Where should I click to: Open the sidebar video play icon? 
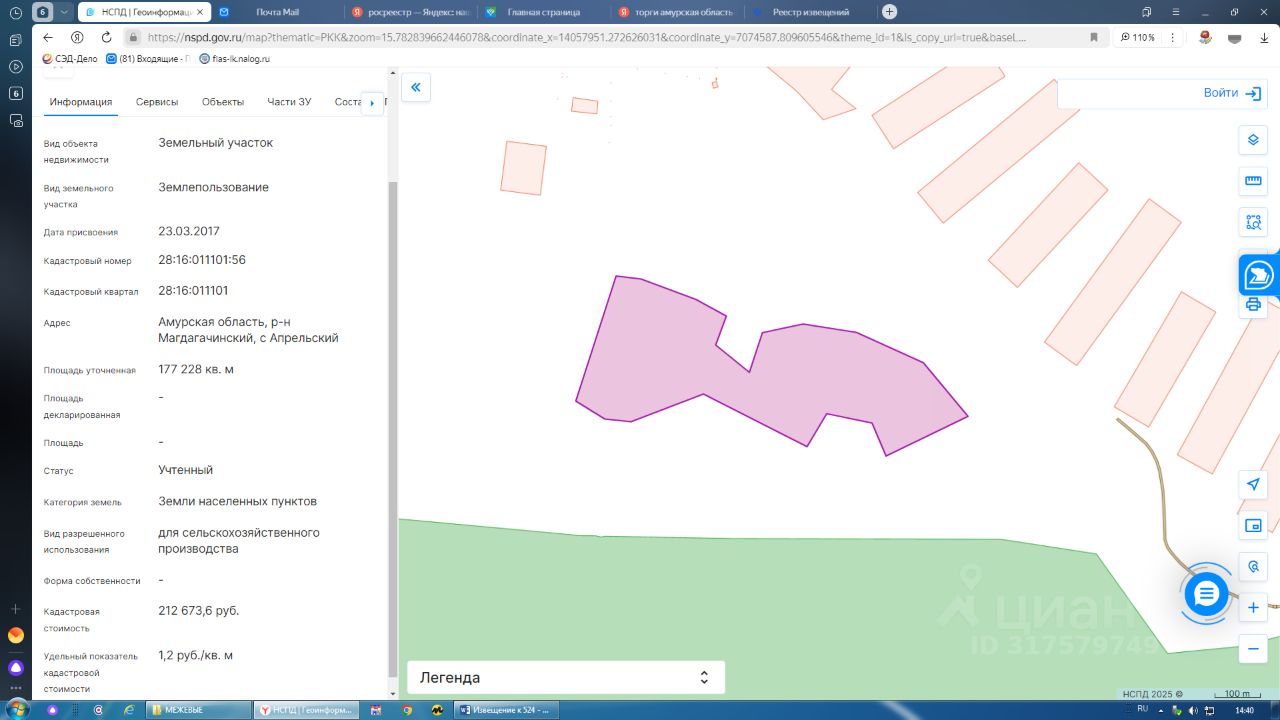tap(15, 67)
